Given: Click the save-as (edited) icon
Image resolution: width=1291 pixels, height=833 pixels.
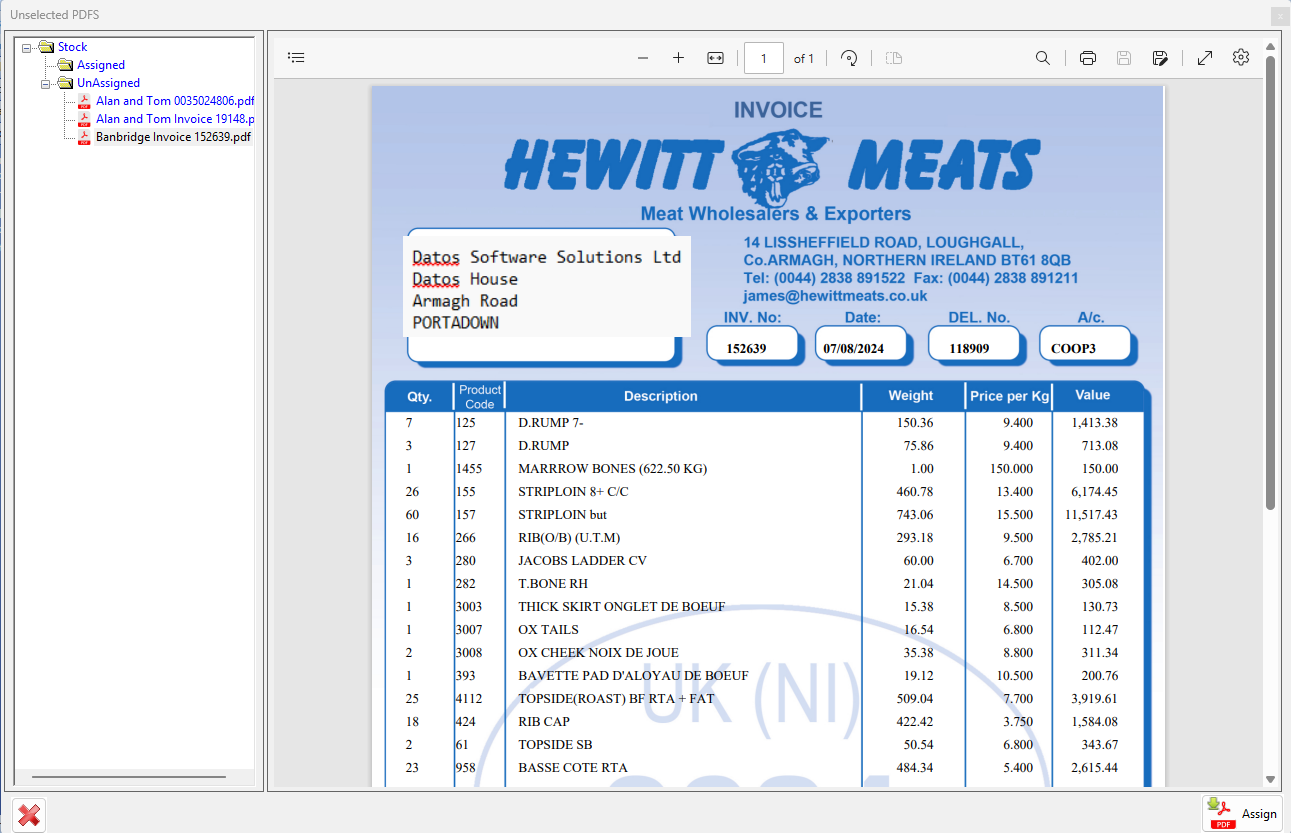Looking at the screenshot, I should [x=1160, y=58].
